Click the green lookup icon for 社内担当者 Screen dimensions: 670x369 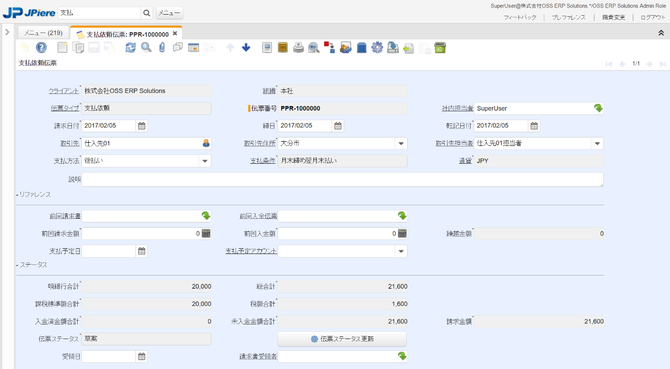click(x=598, y=108)
